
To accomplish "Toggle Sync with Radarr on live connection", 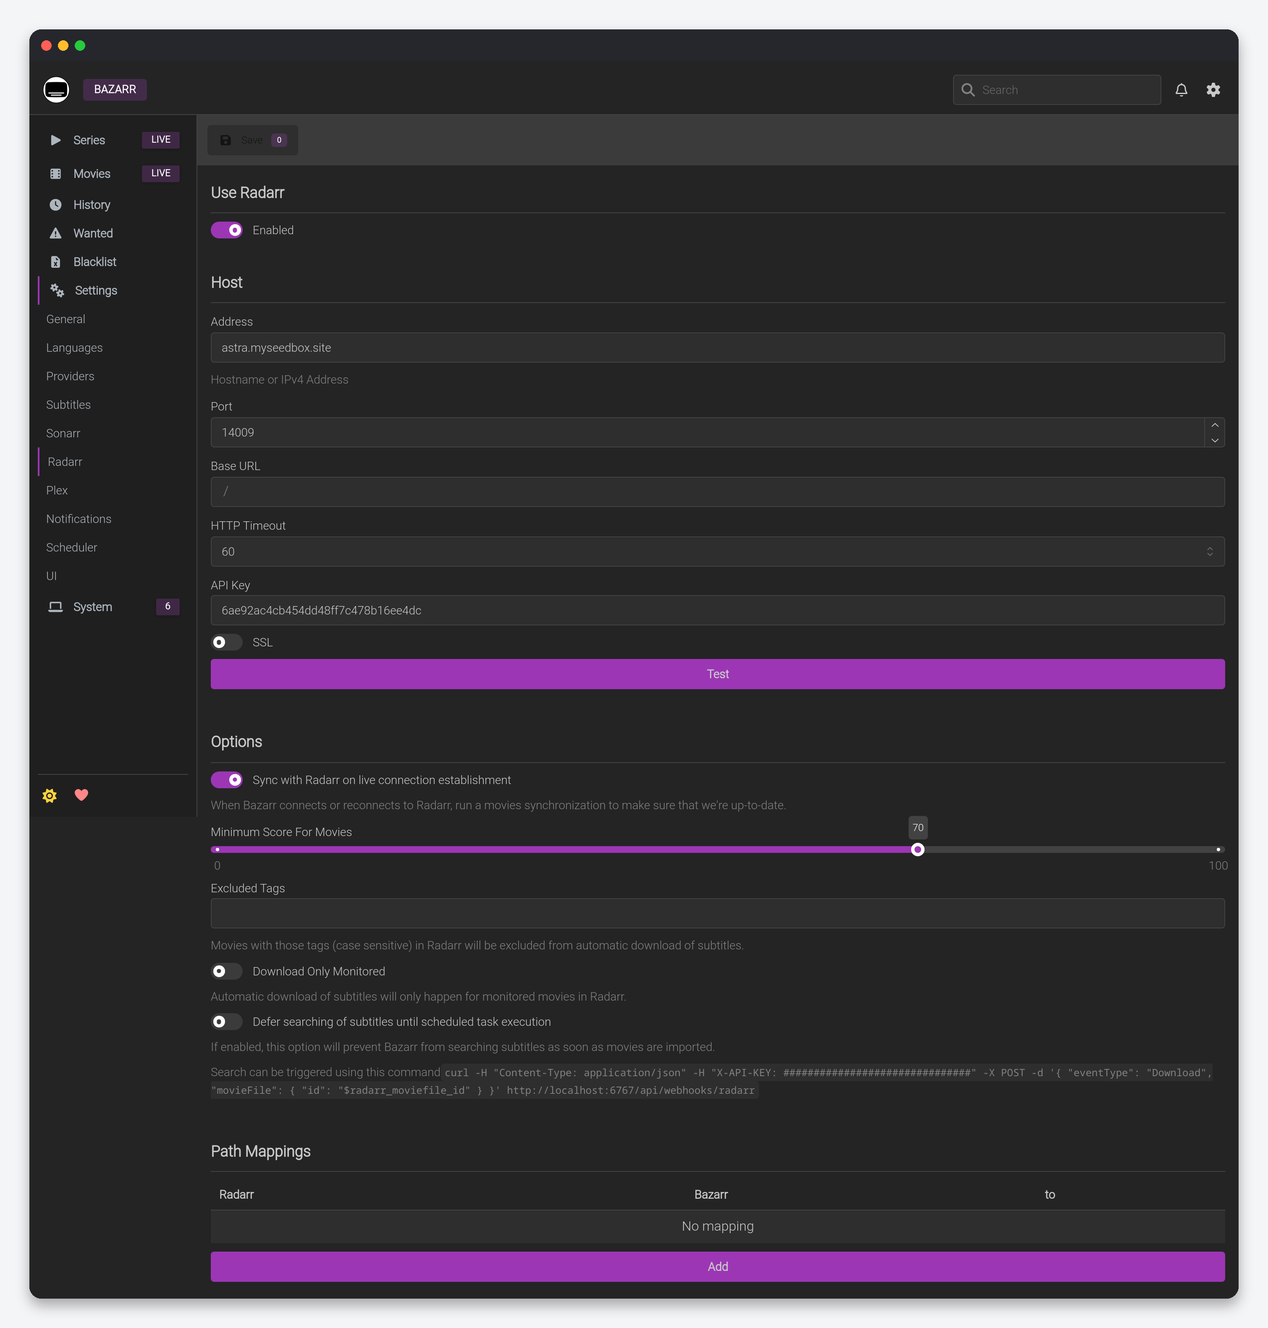I will (227, 780).
